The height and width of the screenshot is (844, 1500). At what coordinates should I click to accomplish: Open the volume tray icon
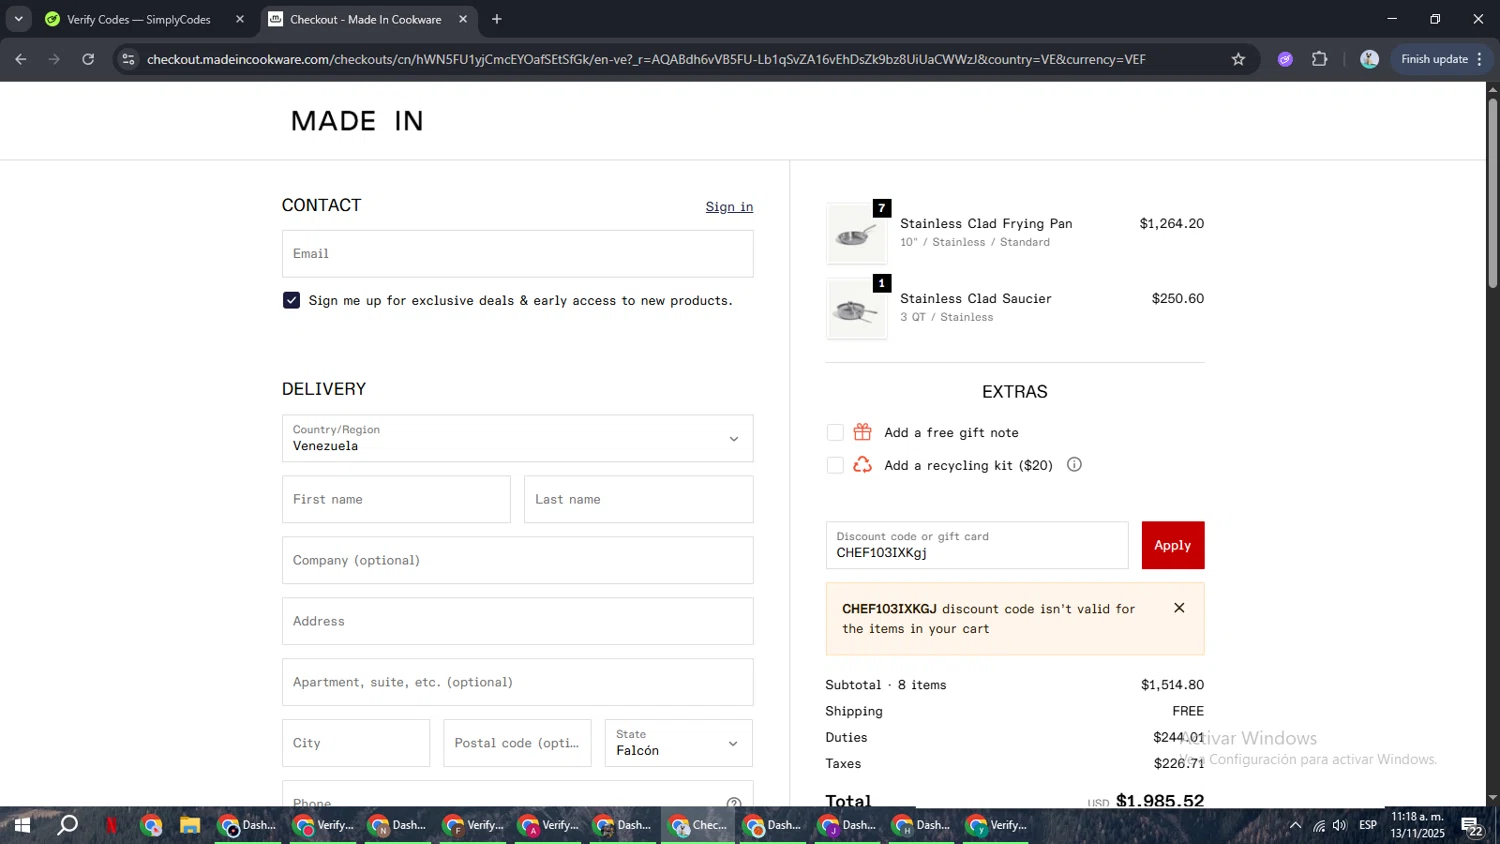pyautogui.click(x=1340, y=825)
